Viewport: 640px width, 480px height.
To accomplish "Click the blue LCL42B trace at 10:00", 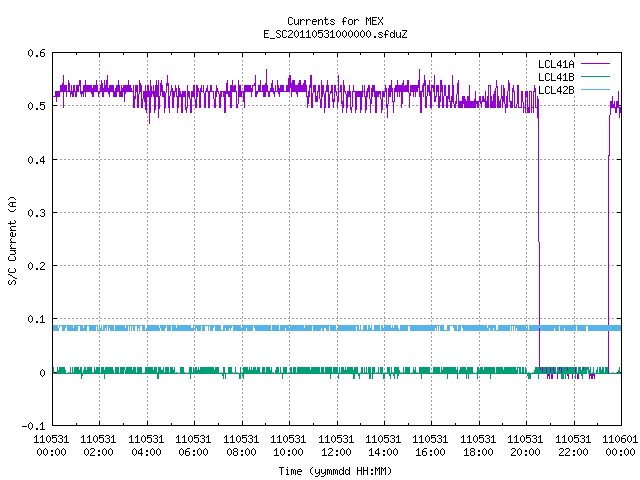I will pyautogui.click(x=289, y=328).
